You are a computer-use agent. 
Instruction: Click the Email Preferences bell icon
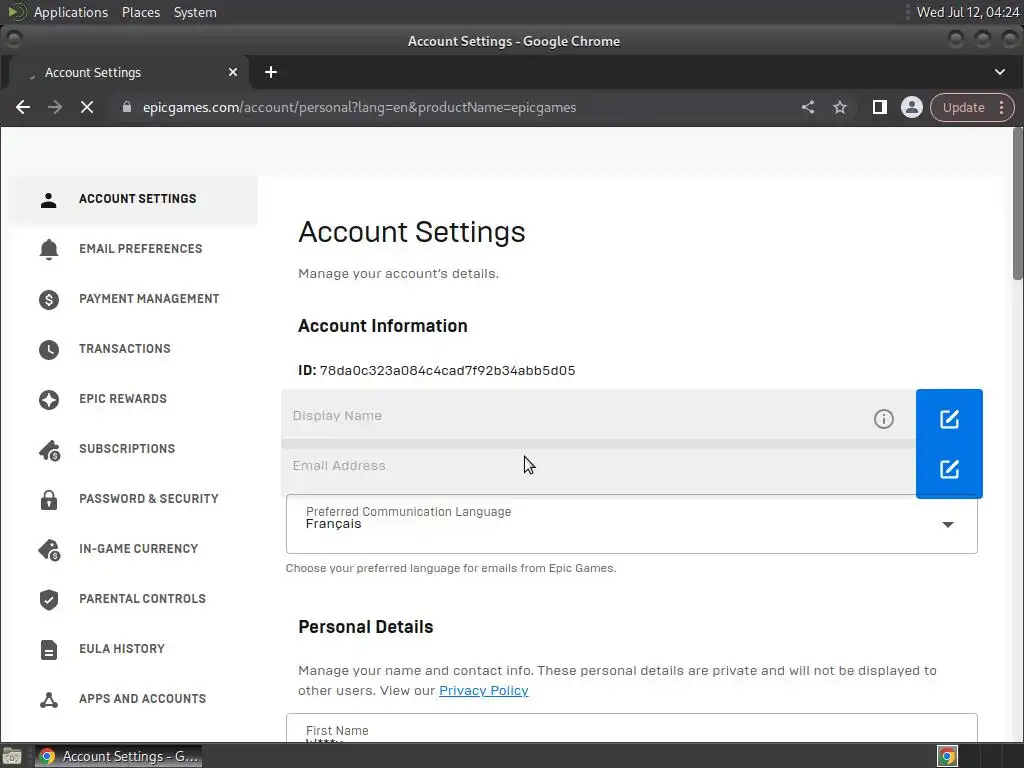point(49,249)
